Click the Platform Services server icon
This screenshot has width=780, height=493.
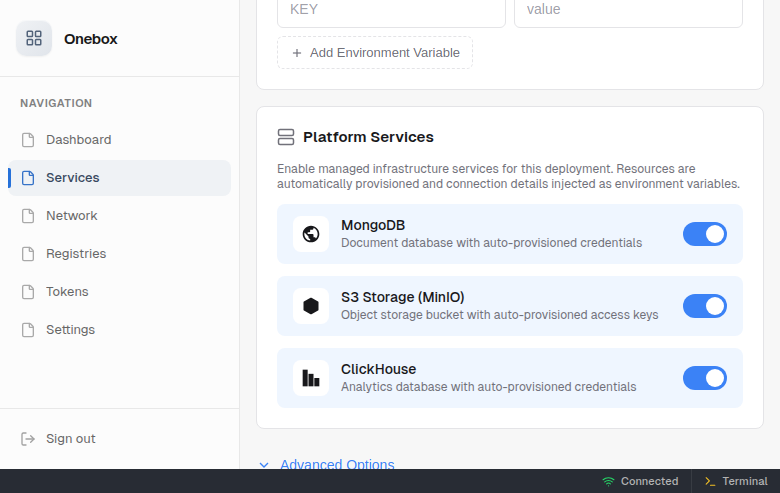point(286,137)
